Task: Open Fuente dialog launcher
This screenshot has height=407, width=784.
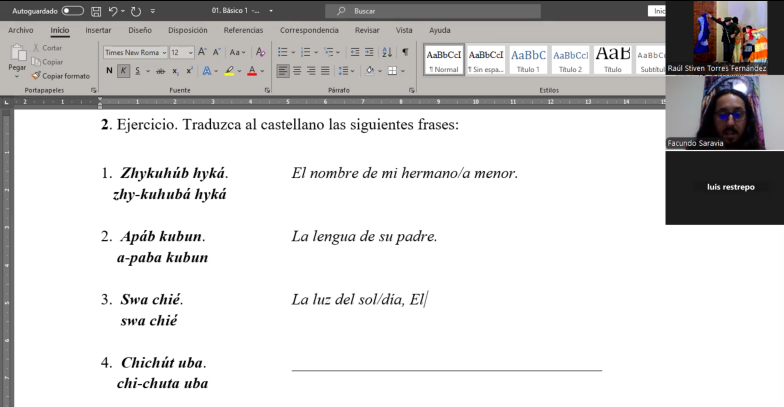Action: coord(267,90)
